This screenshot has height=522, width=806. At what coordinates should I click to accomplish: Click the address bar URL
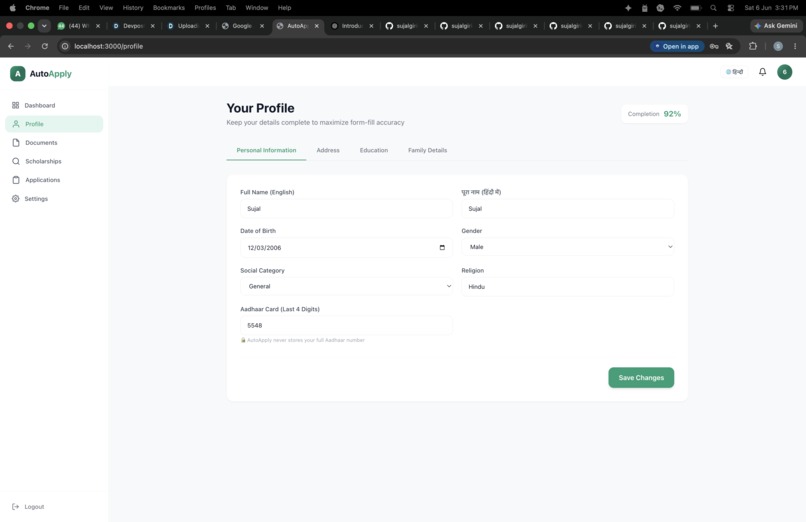point(108,46)
